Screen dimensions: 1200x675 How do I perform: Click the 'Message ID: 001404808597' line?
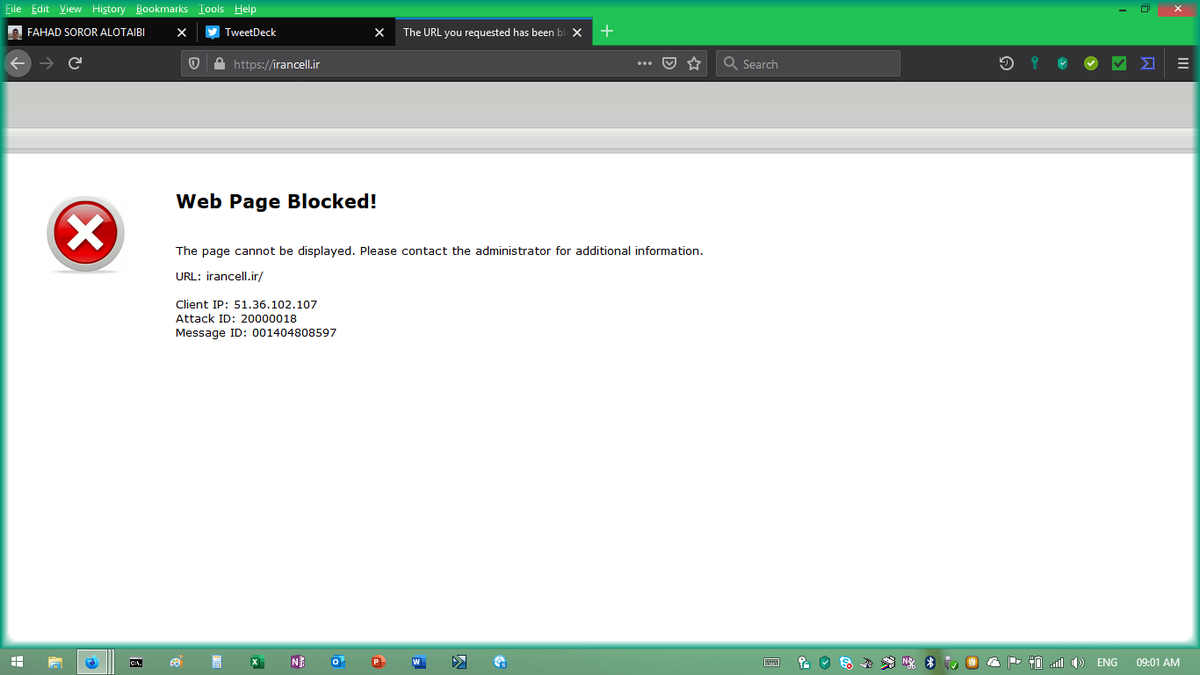point(256,332)
